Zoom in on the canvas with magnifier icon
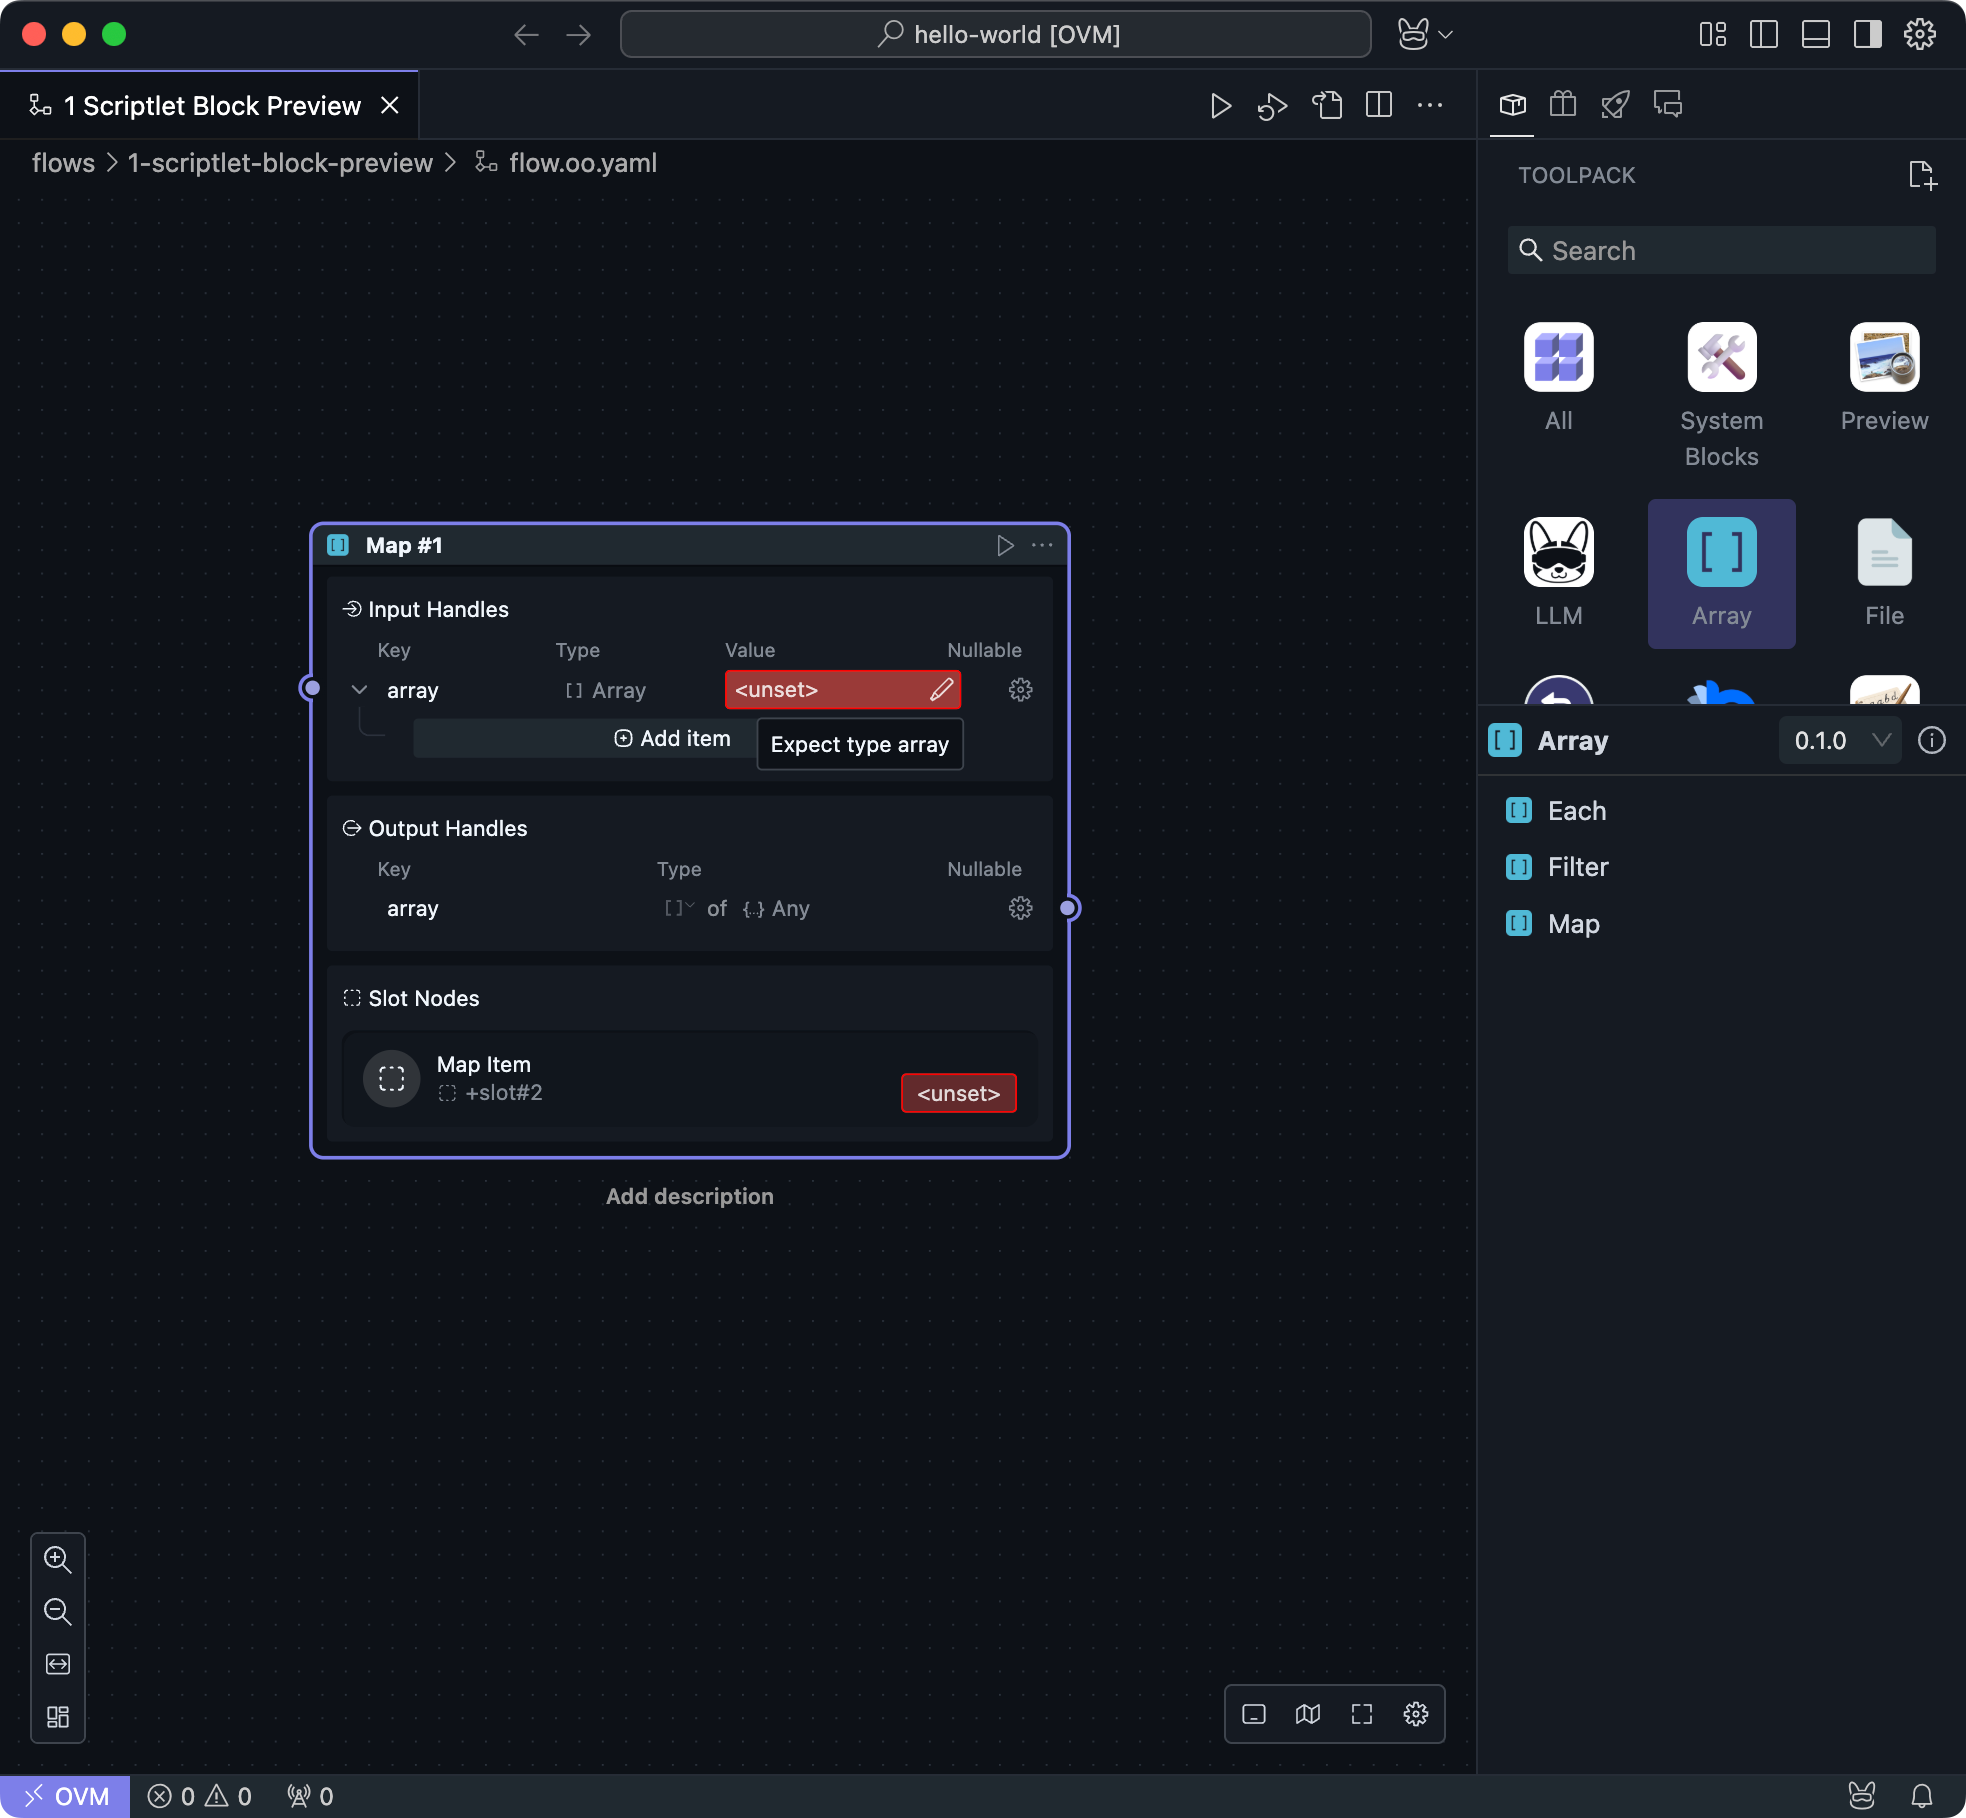This screenshot has width=1966, height=1818. click(x=57, y=1559)
